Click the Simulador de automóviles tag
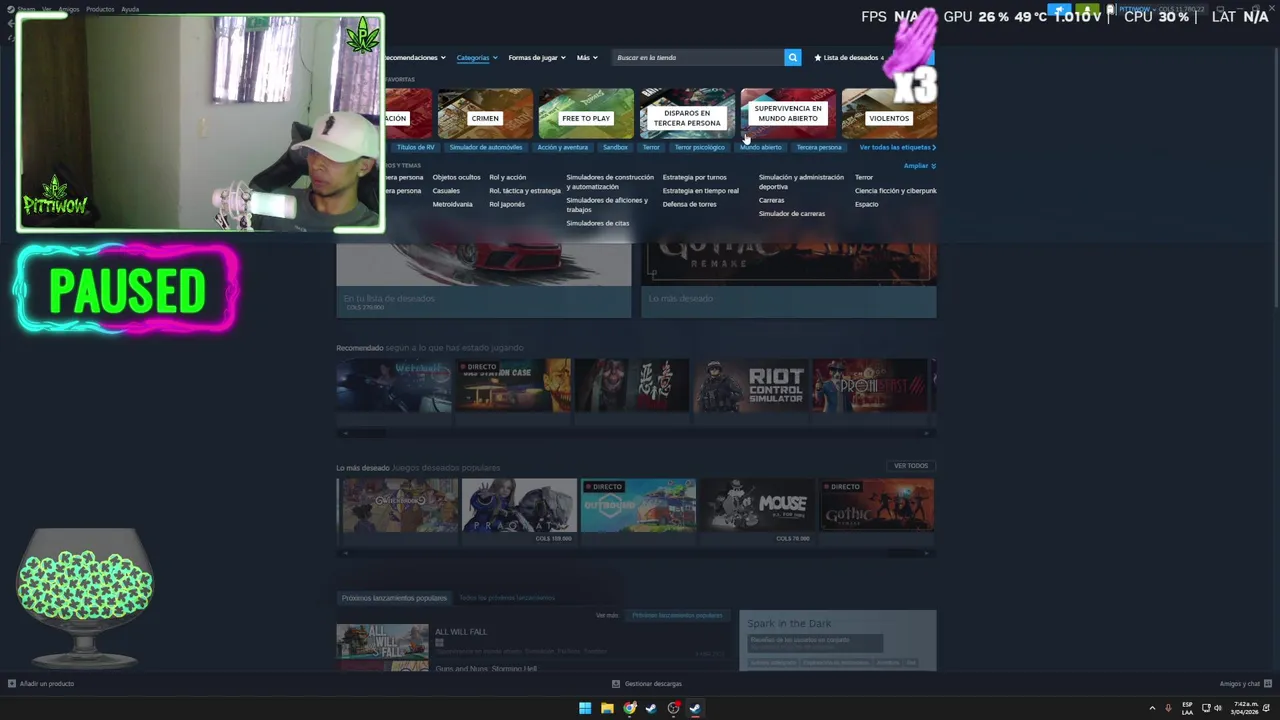The height and width of the screenshot is (720, 1280). coord(486,147)
